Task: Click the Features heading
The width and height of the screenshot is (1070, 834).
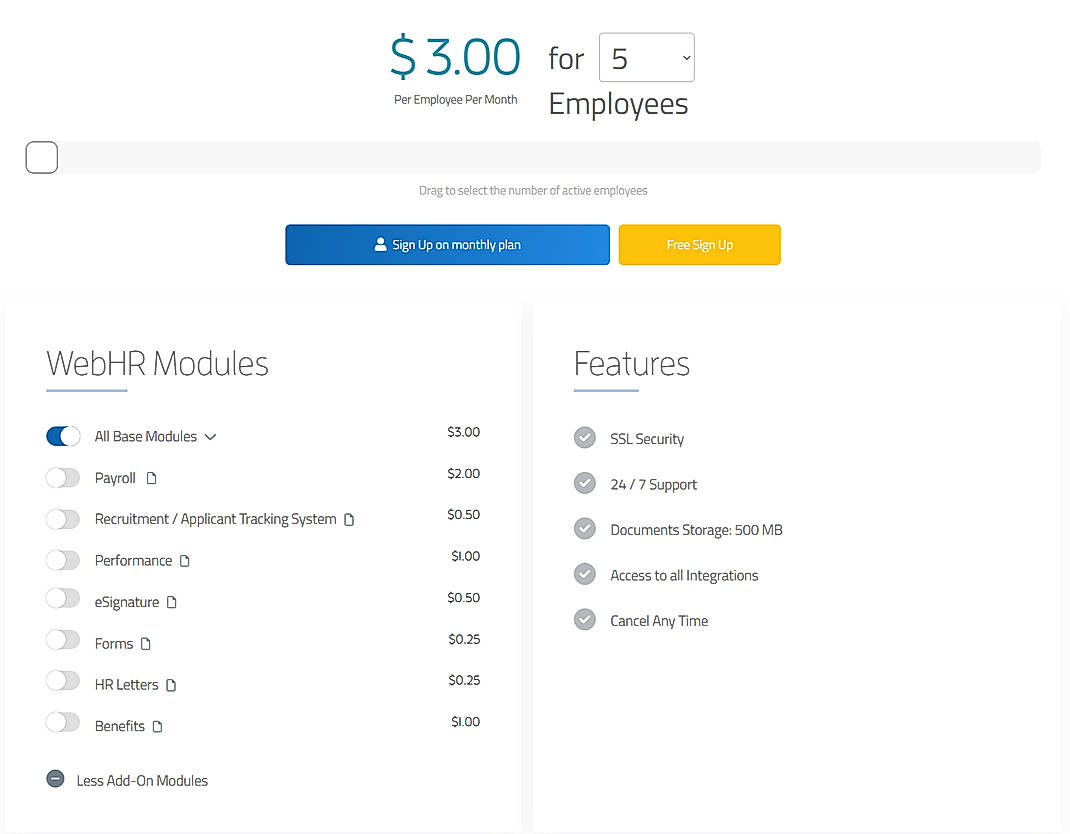Action: [631, 364]
